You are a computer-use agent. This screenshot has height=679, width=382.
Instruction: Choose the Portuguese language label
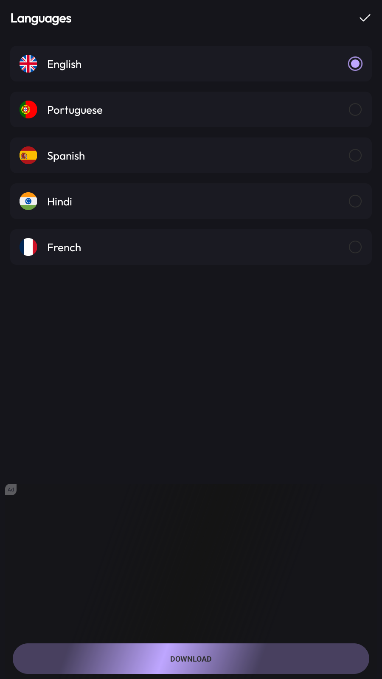[x=74, y=110]
